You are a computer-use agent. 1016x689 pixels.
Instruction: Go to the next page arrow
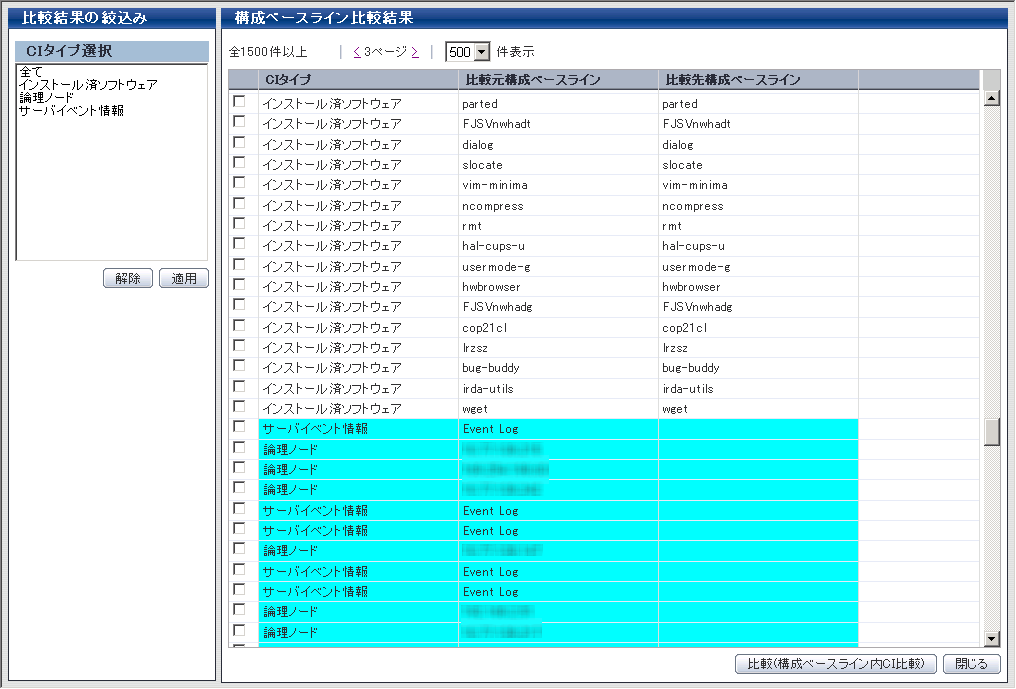pos(415,52)
